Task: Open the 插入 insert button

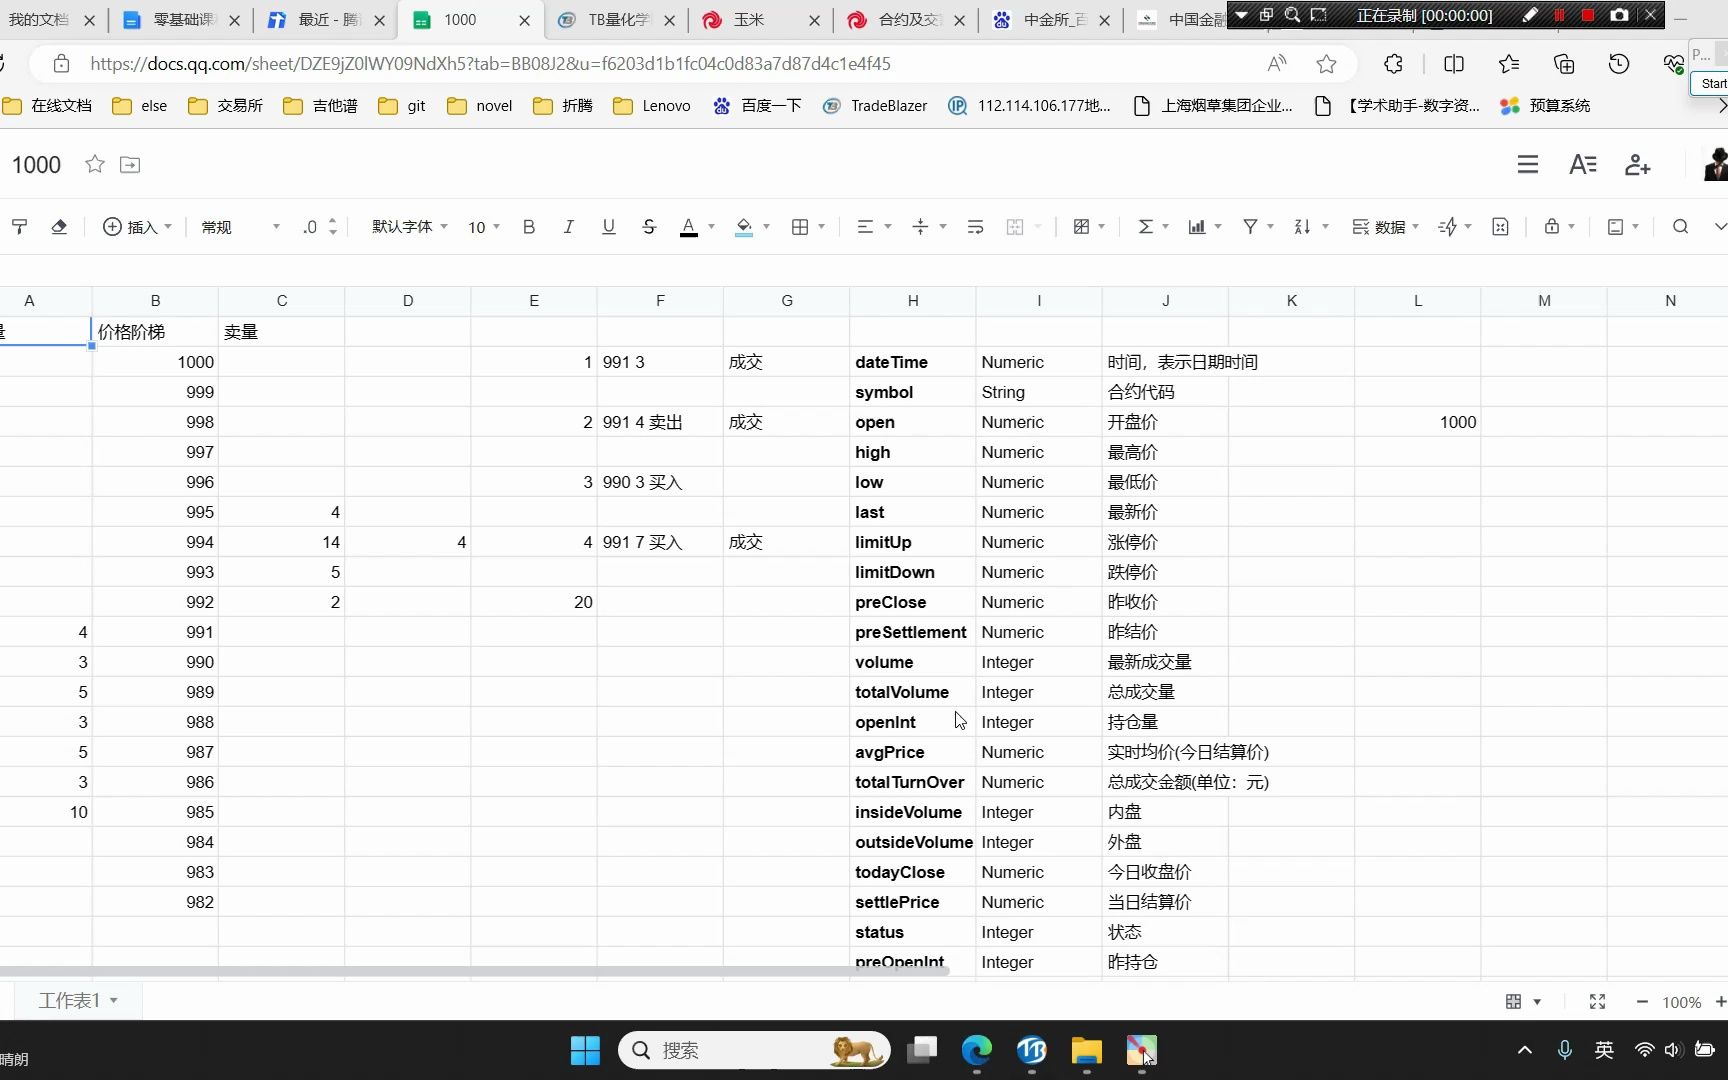Action: (138, 227)
